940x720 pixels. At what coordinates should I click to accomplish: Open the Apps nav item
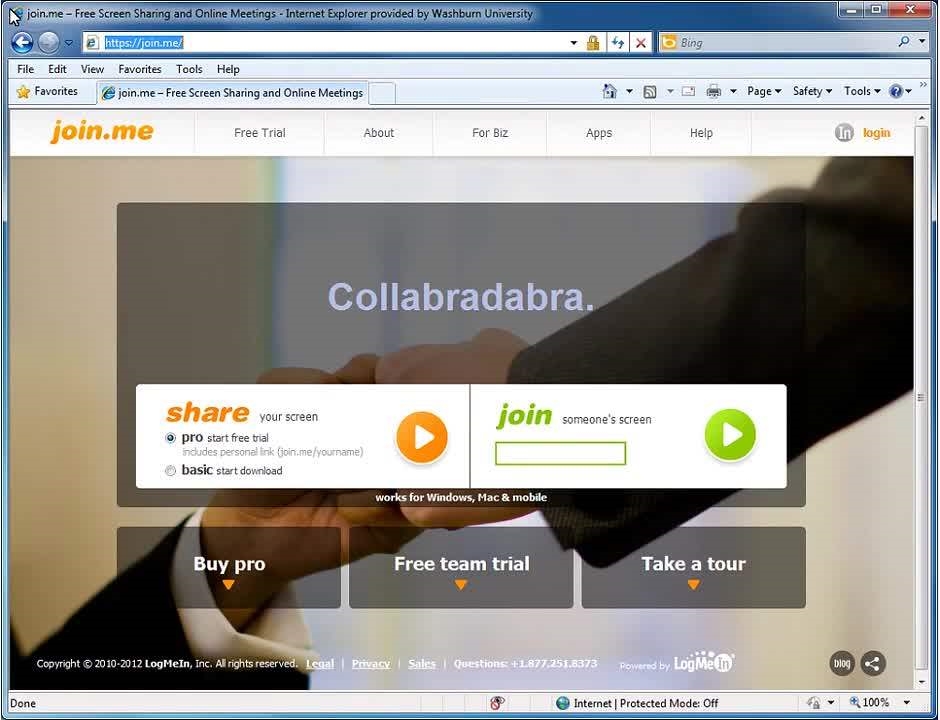pos(599,133)
